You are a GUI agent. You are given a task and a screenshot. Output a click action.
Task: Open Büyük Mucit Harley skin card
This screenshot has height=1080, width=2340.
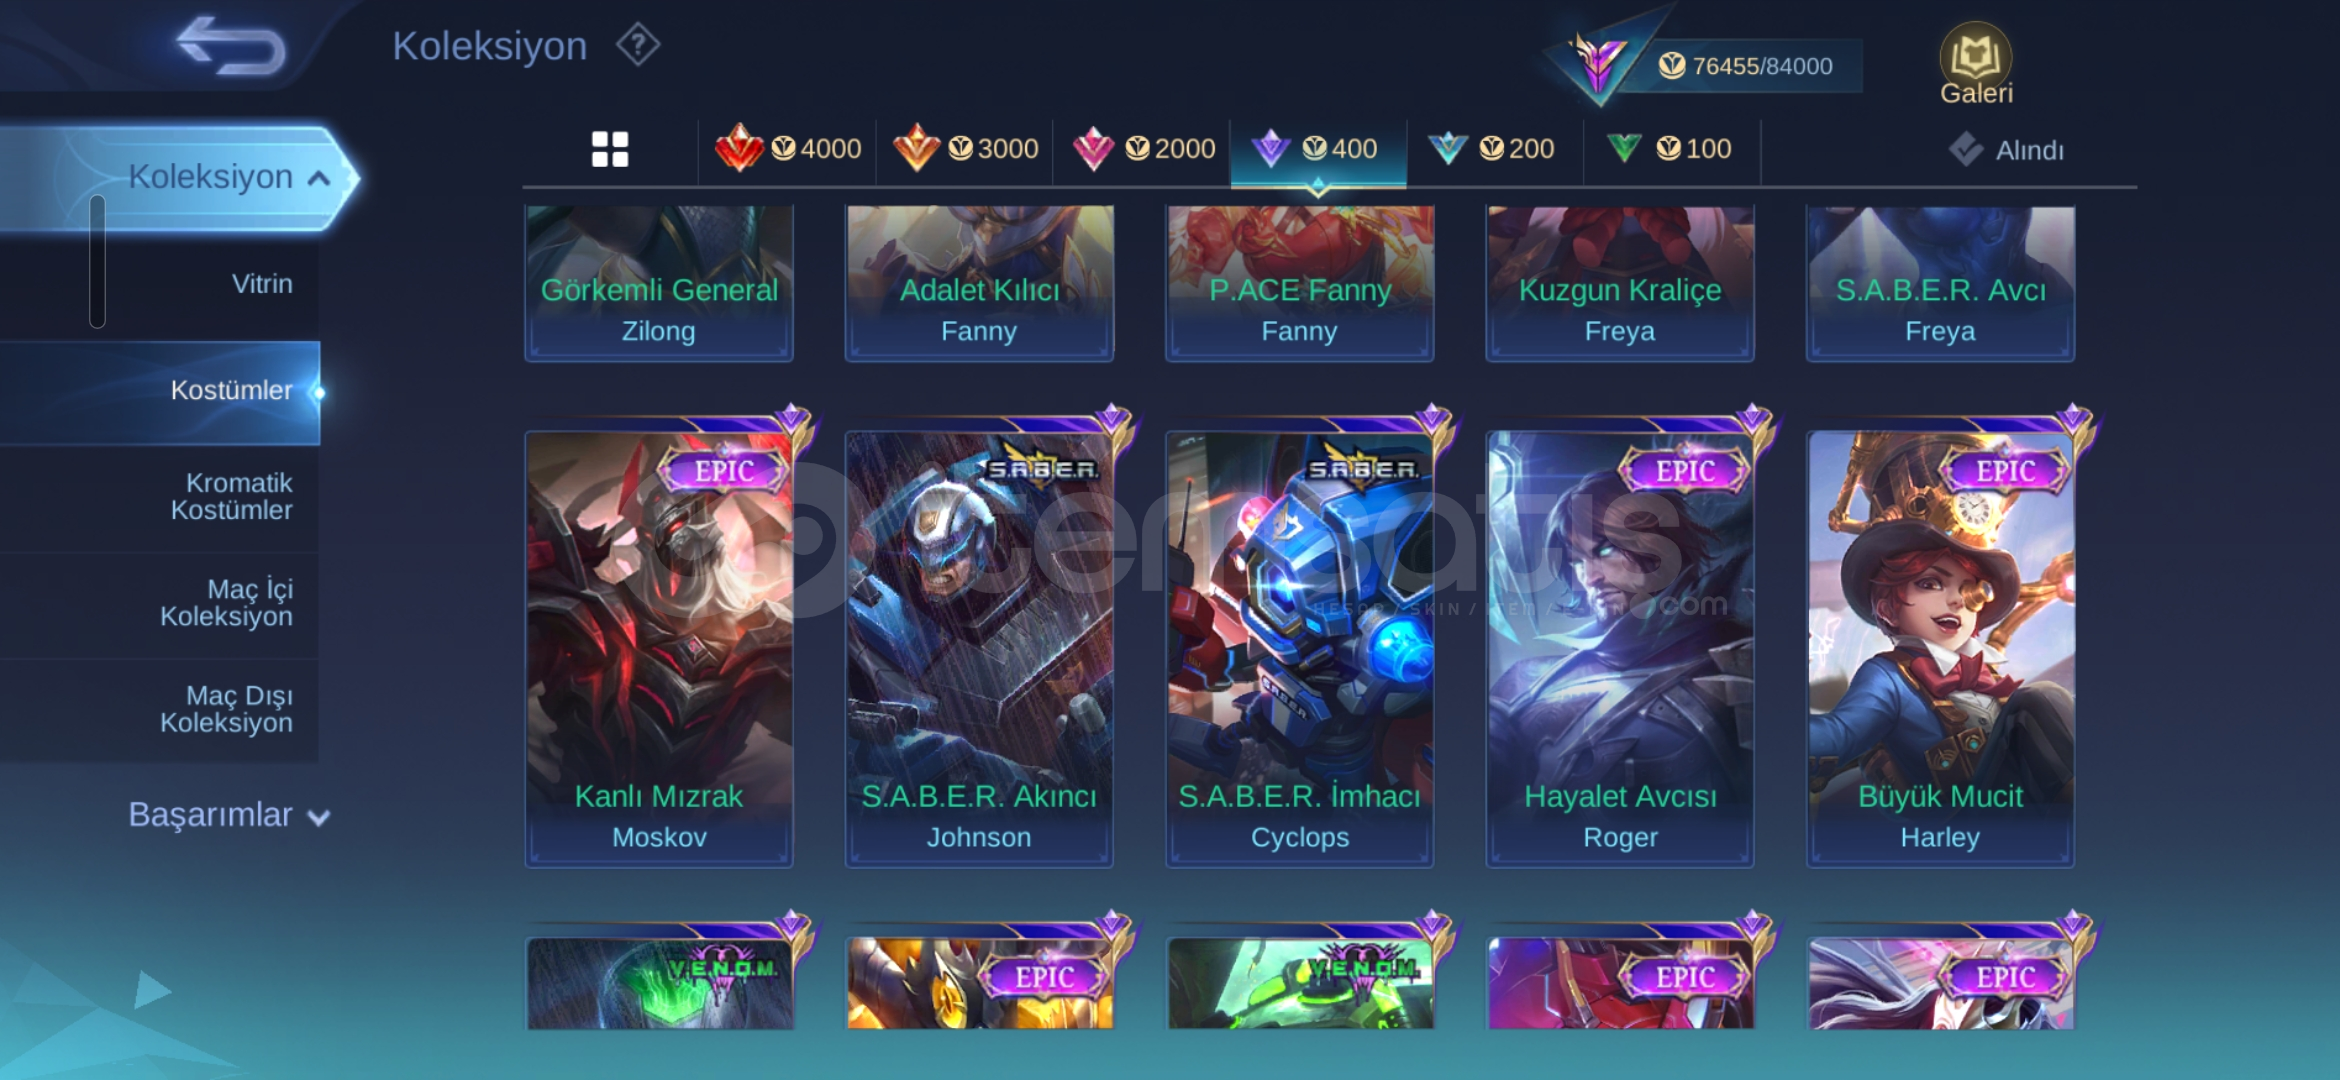point(1940,648)
